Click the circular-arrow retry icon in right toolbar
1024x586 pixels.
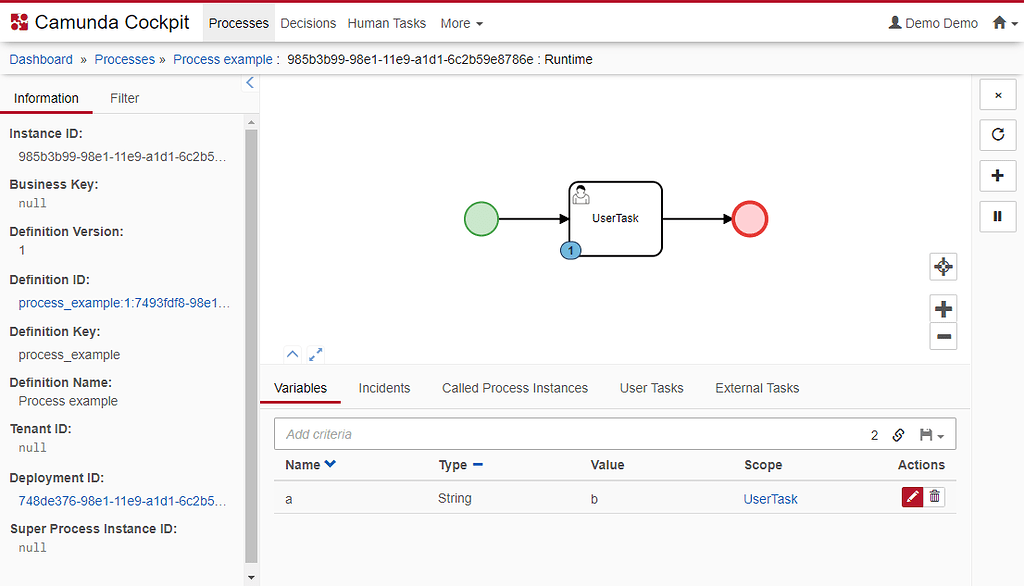tap(997, 135)
